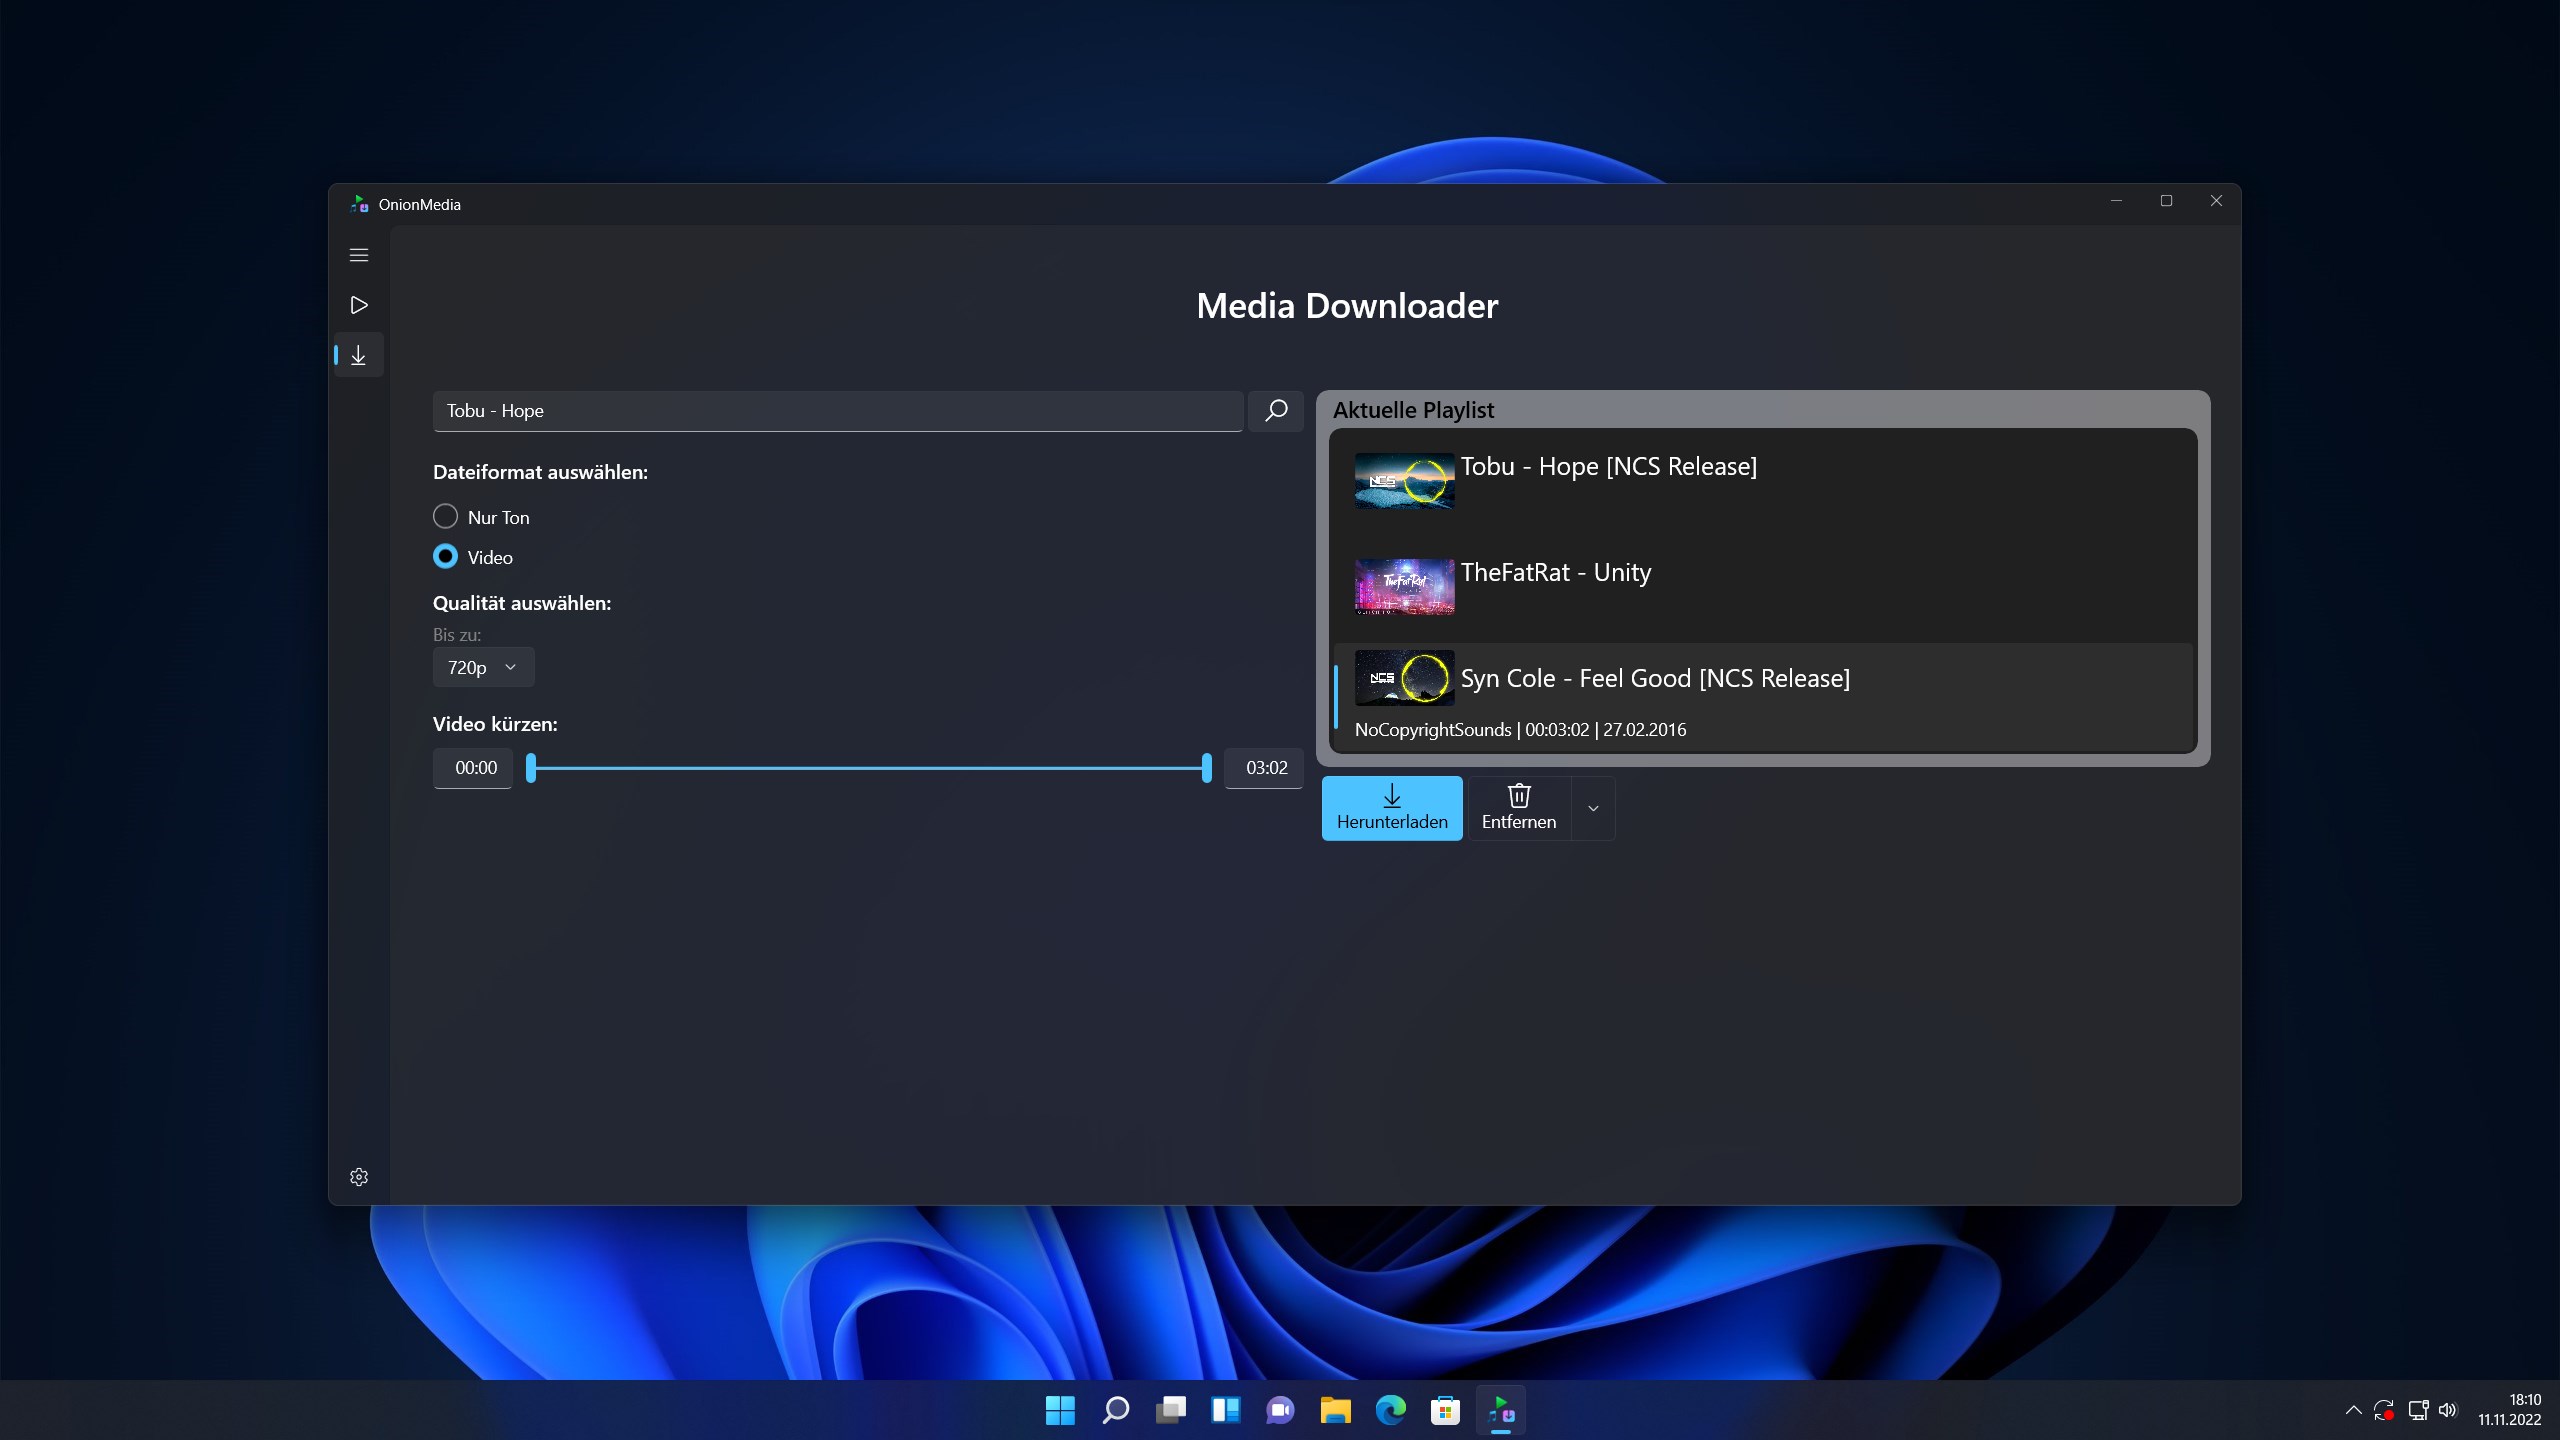Open Windows taskbar search
This screenshot has height=1440, width=2560.
click(x=1115, y=1410)
